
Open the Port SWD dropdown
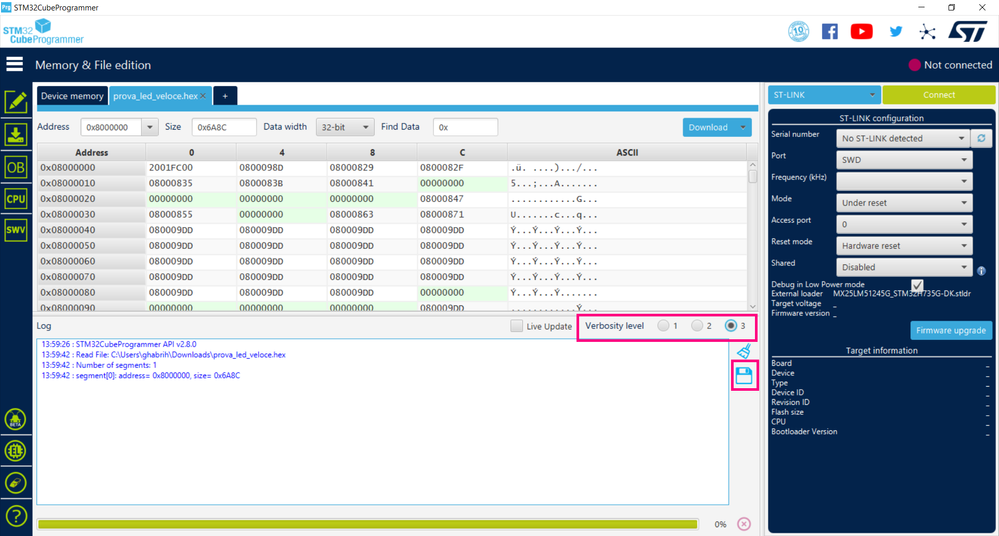[903, 160]
